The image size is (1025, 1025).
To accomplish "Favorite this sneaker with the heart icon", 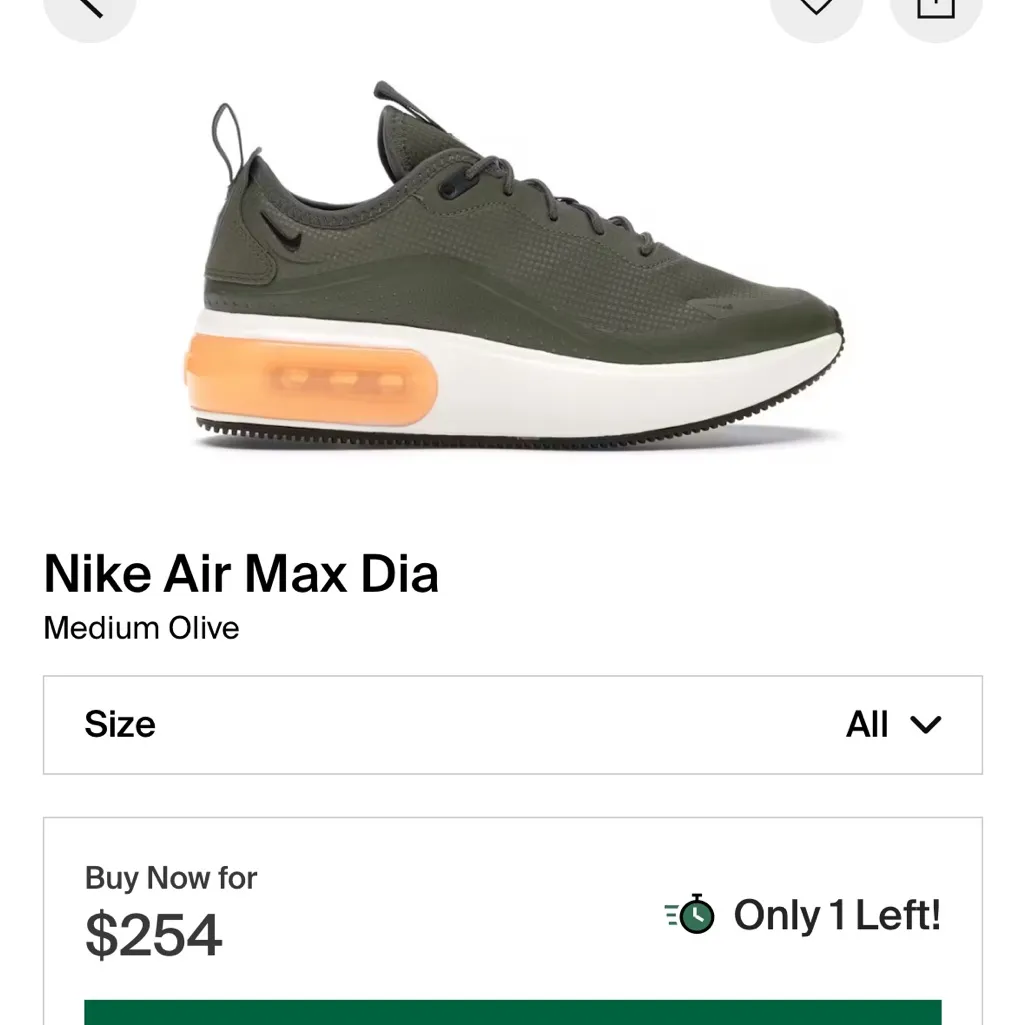I will (817, 8).
